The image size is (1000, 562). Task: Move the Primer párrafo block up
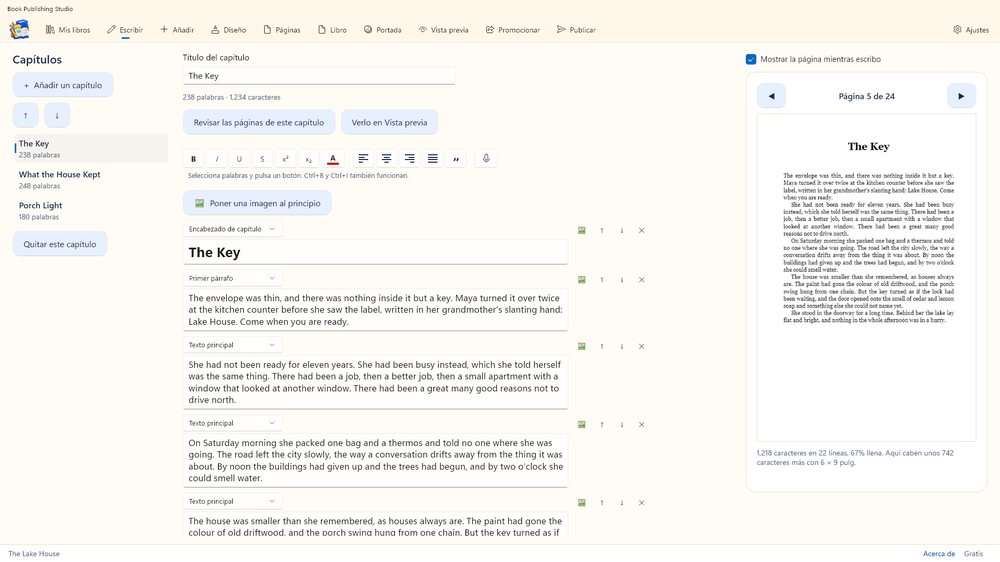601,279
